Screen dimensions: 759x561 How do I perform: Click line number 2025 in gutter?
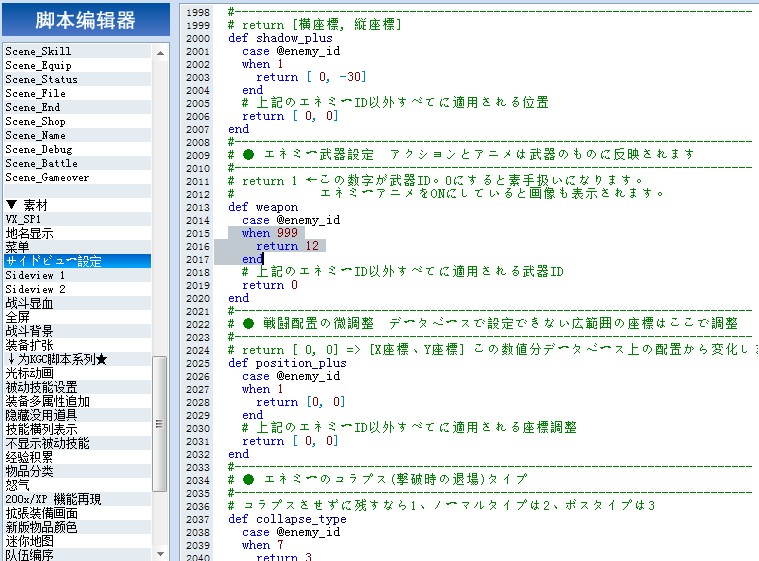coord(198,364)
